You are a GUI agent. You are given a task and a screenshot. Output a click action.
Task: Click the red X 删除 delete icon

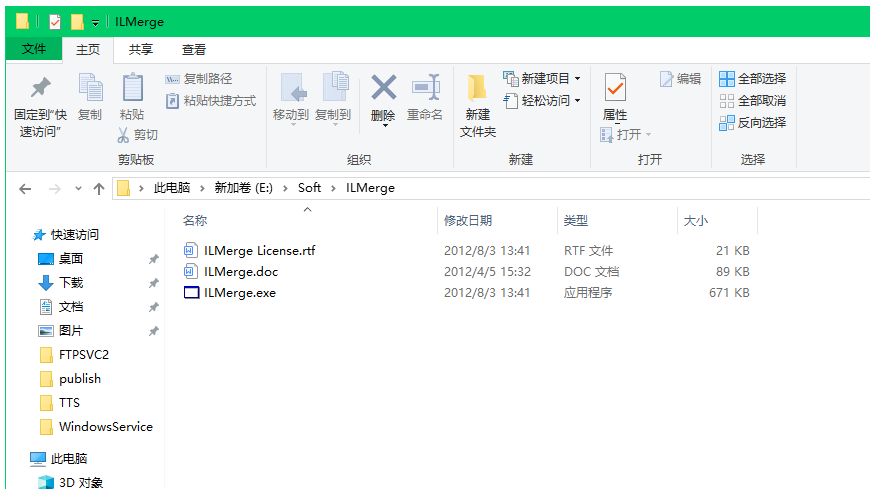383,88
